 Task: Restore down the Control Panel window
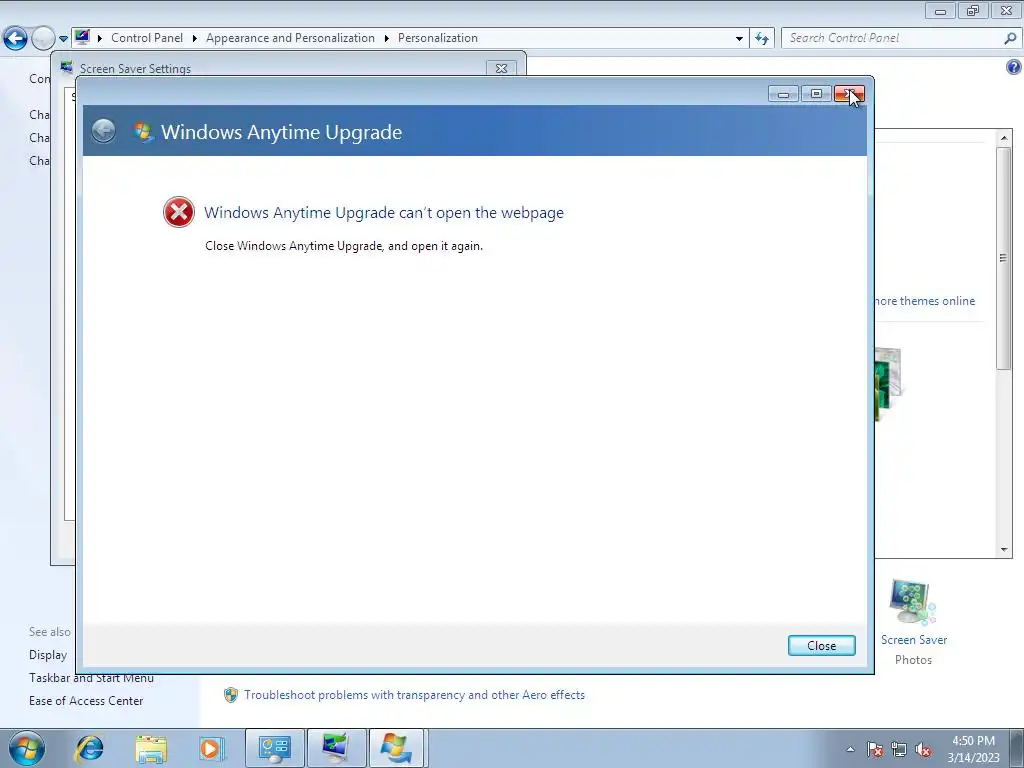click(x=973, y=10)
